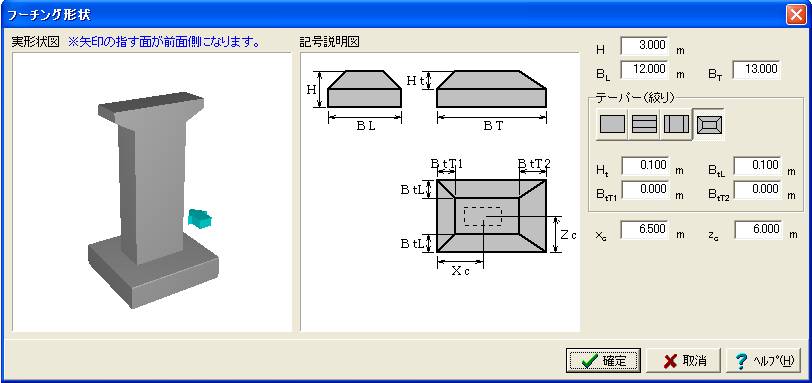The image size is (812, 383).
Task: Click the Ht taper height field
Action: 645,166
